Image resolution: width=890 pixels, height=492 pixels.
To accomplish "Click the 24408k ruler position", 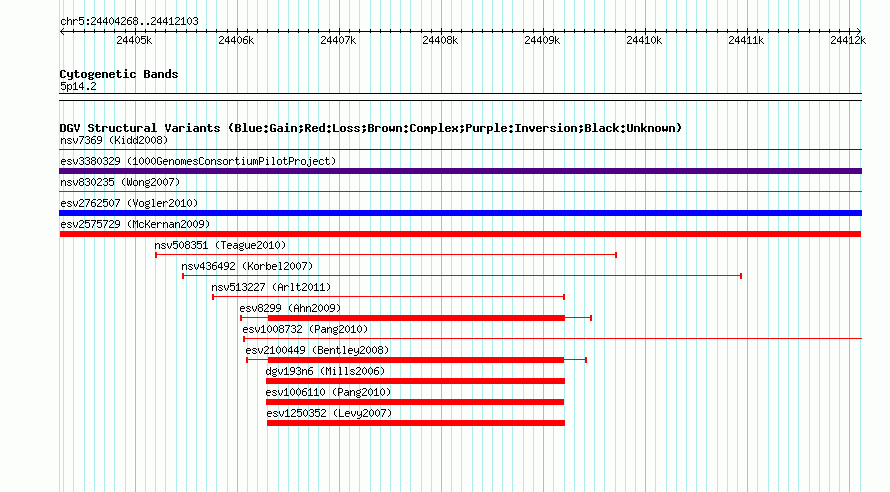I will pos(440,40).
